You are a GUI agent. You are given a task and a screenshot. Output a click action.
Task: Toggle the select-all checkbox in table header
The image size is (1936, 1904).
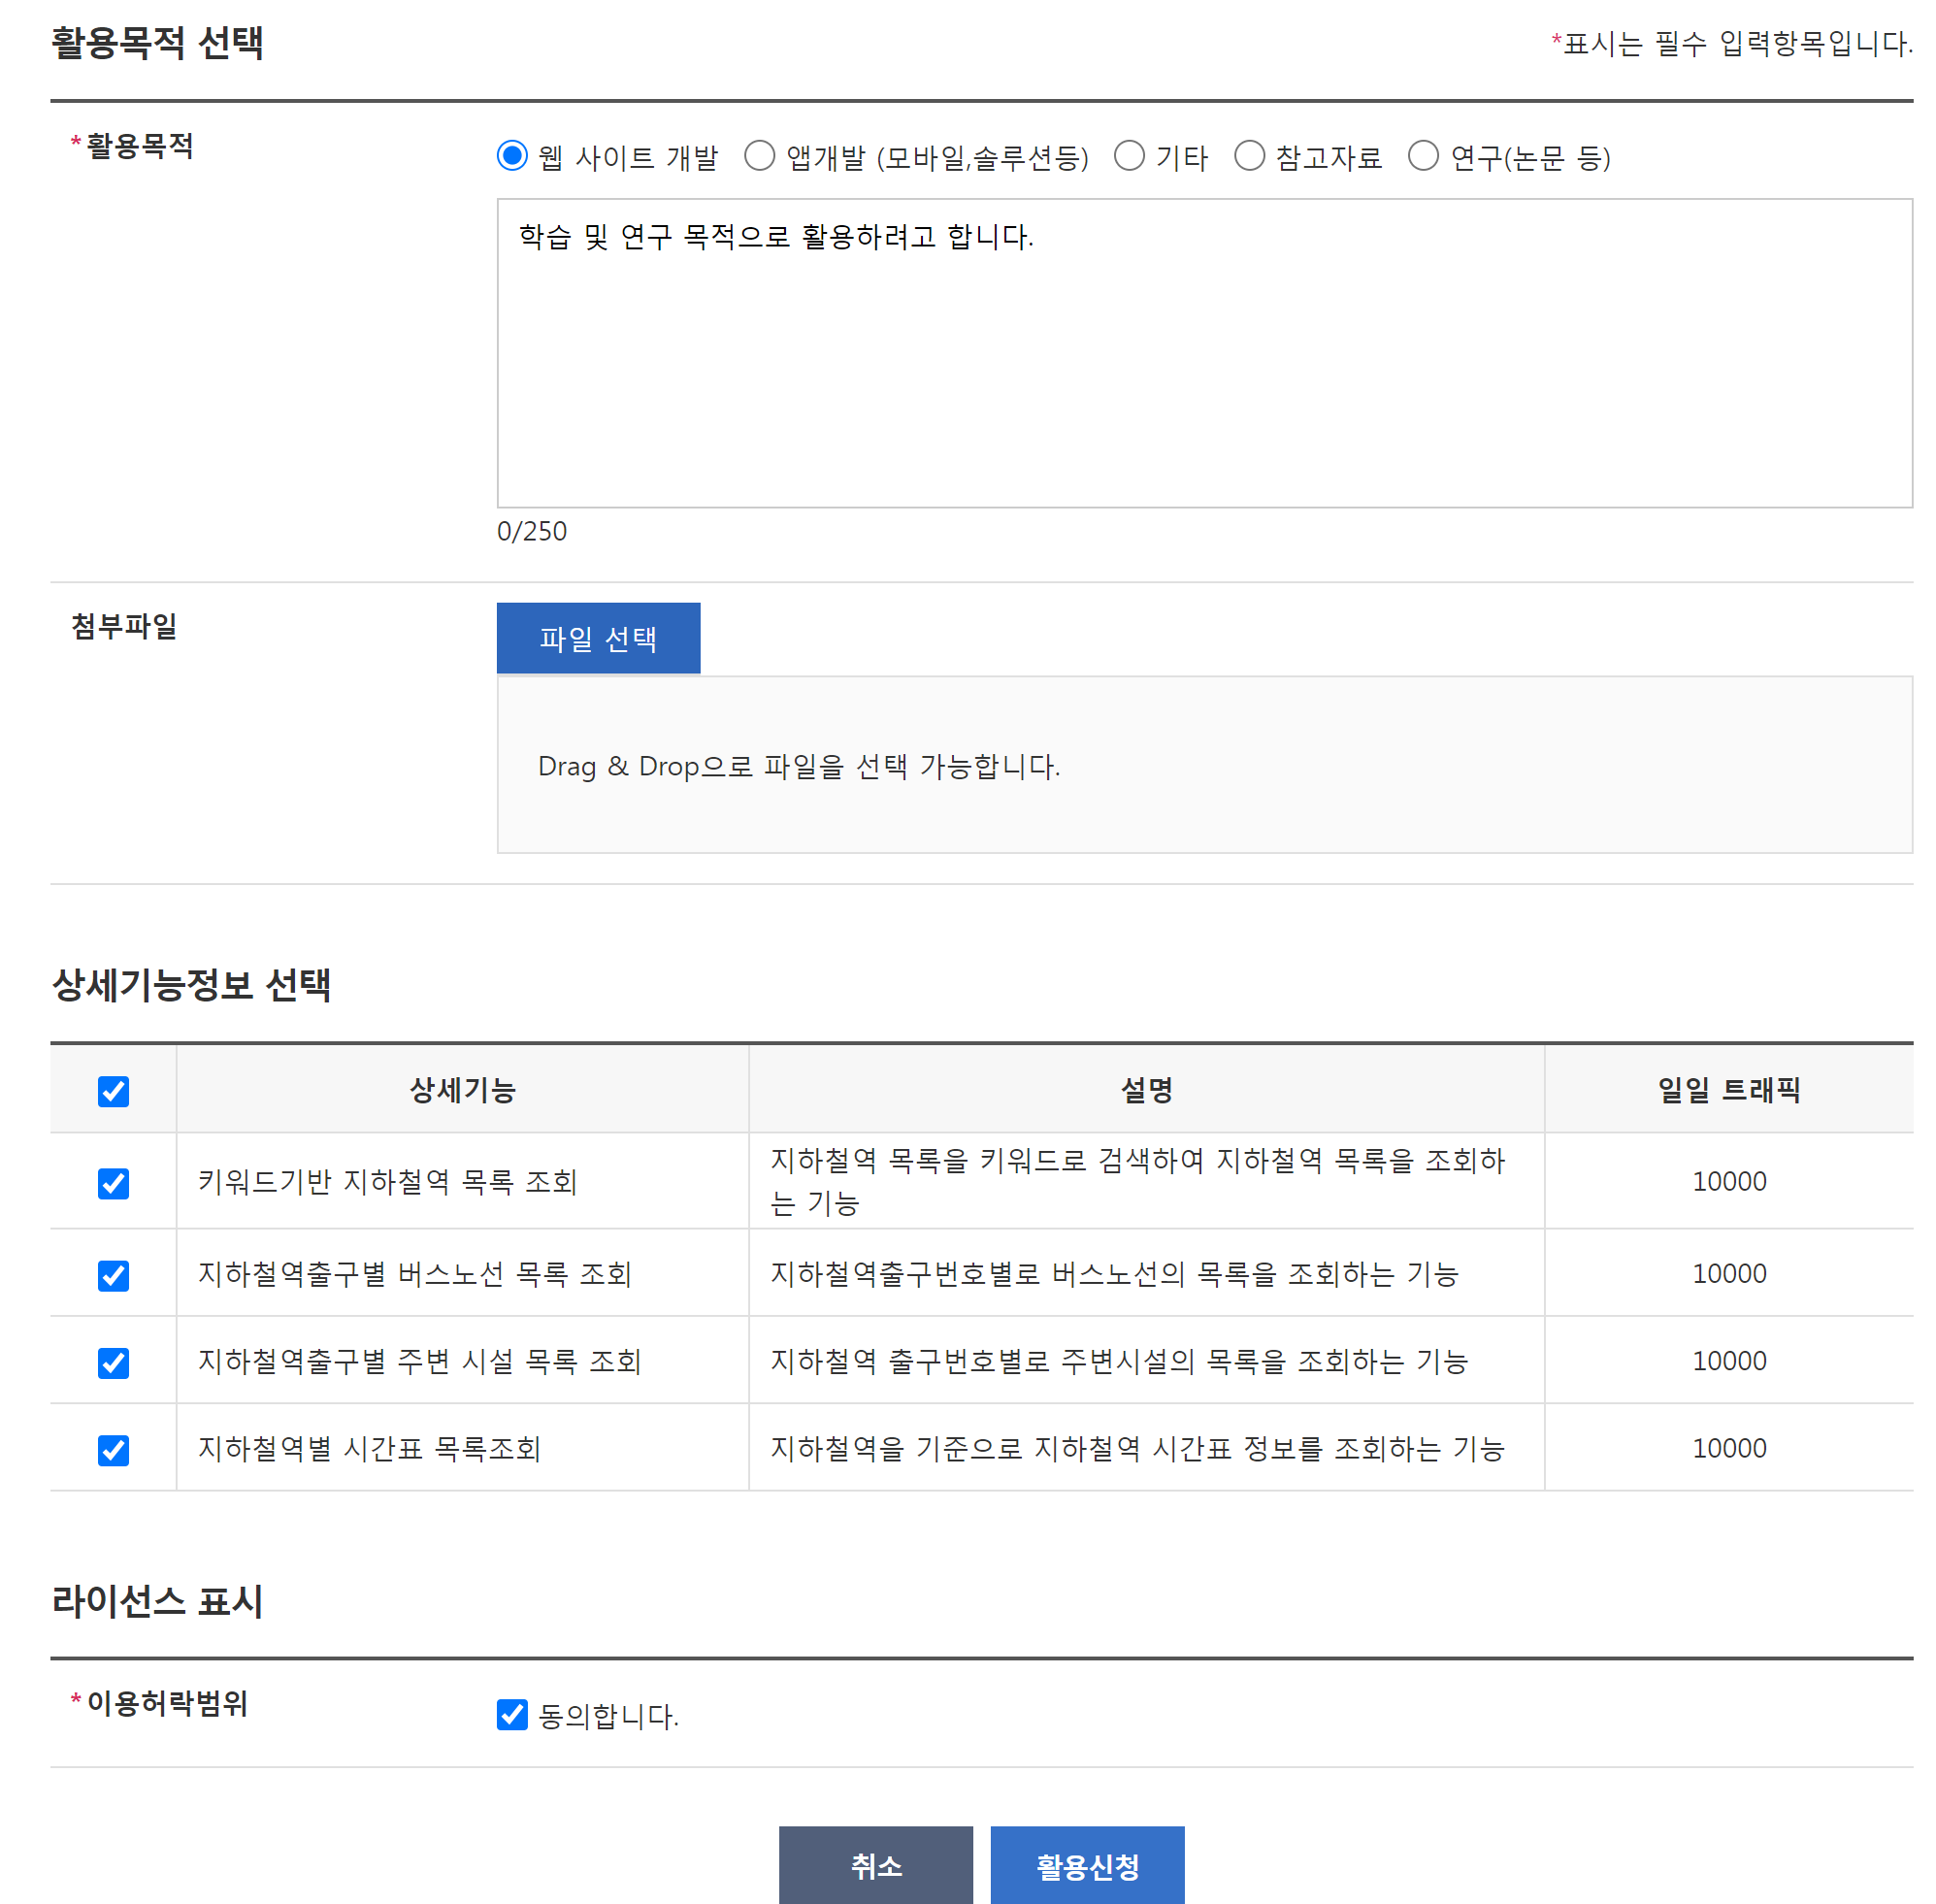click(x=113, y=1091)
